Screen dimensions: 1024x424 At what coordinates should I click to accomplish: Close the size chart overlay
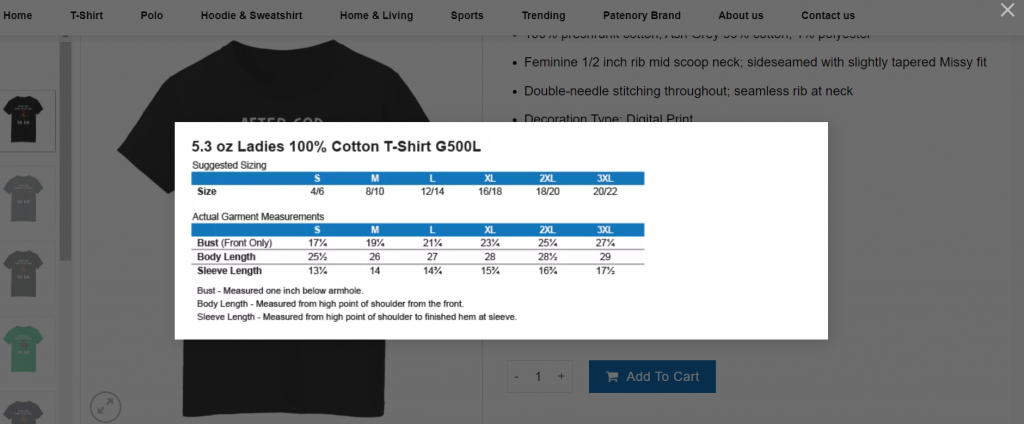click(x=1007, y=10)
